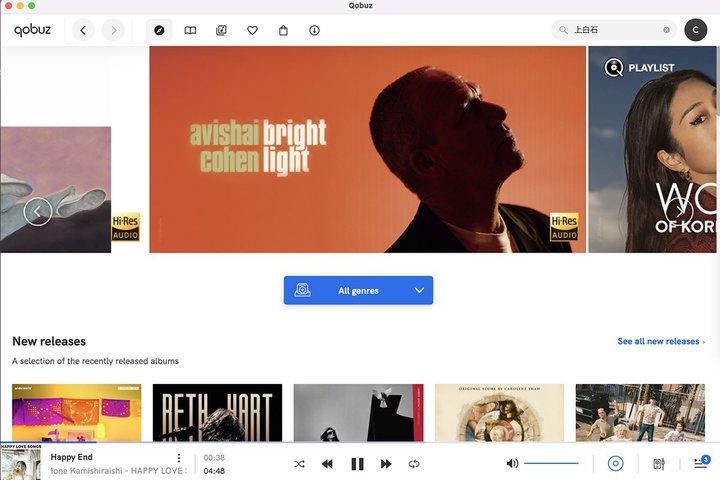Show previous carousel slide
This screenshot has height=480, width=720.
coord(38,211)
